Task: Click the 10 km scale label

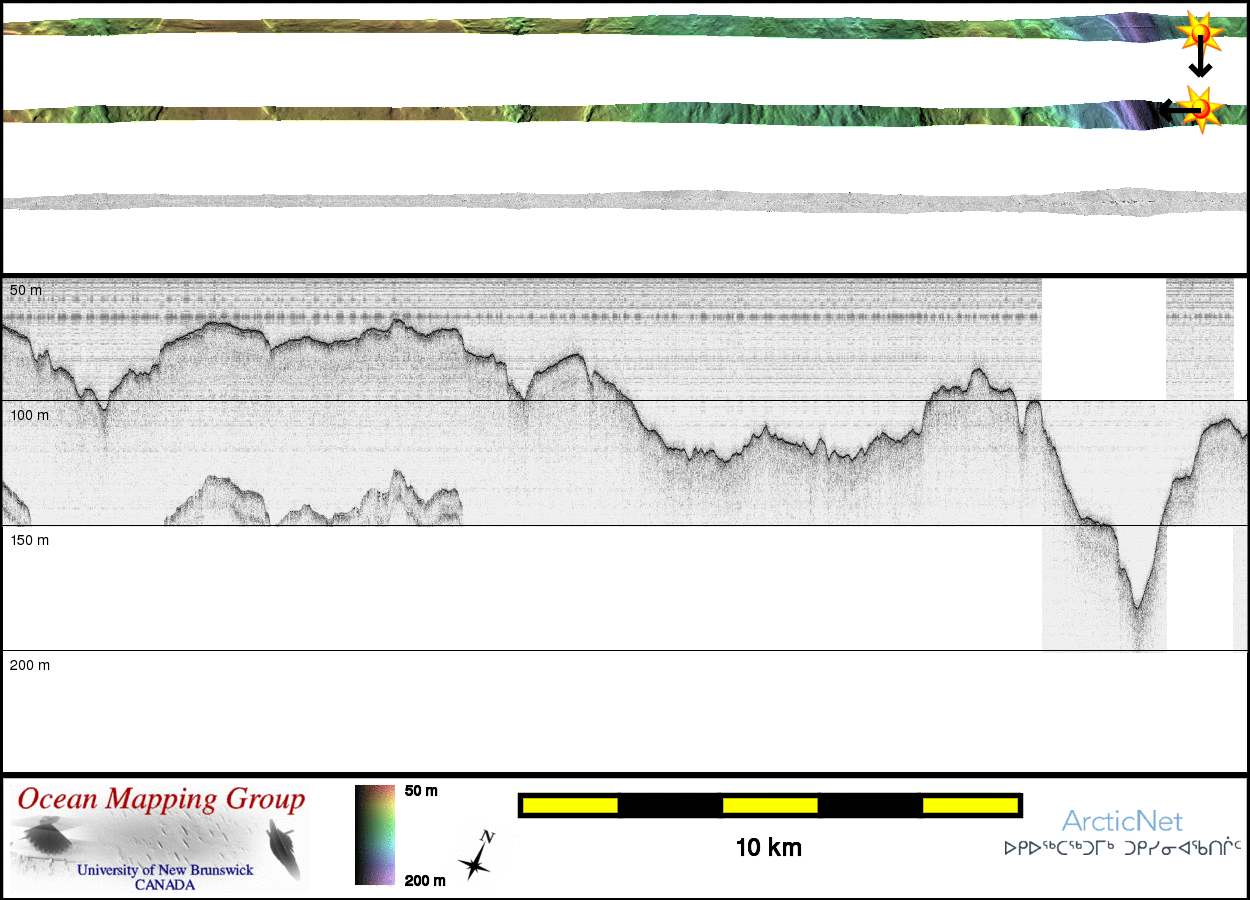Action: [x=768, y=848]
